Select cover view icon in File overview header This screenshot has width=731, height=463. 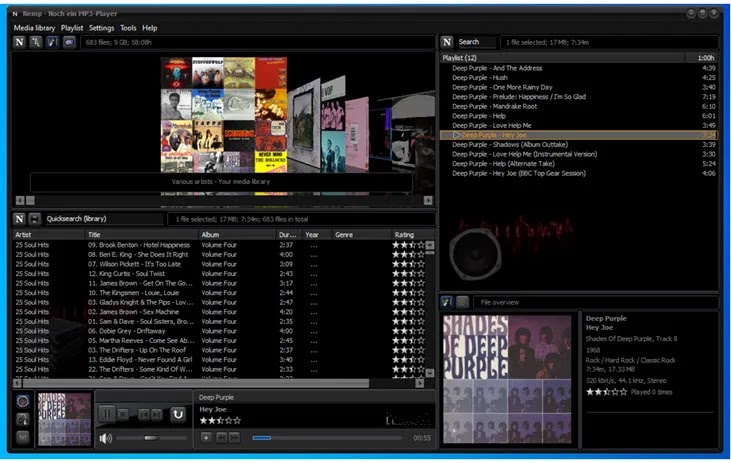[447, 302]
